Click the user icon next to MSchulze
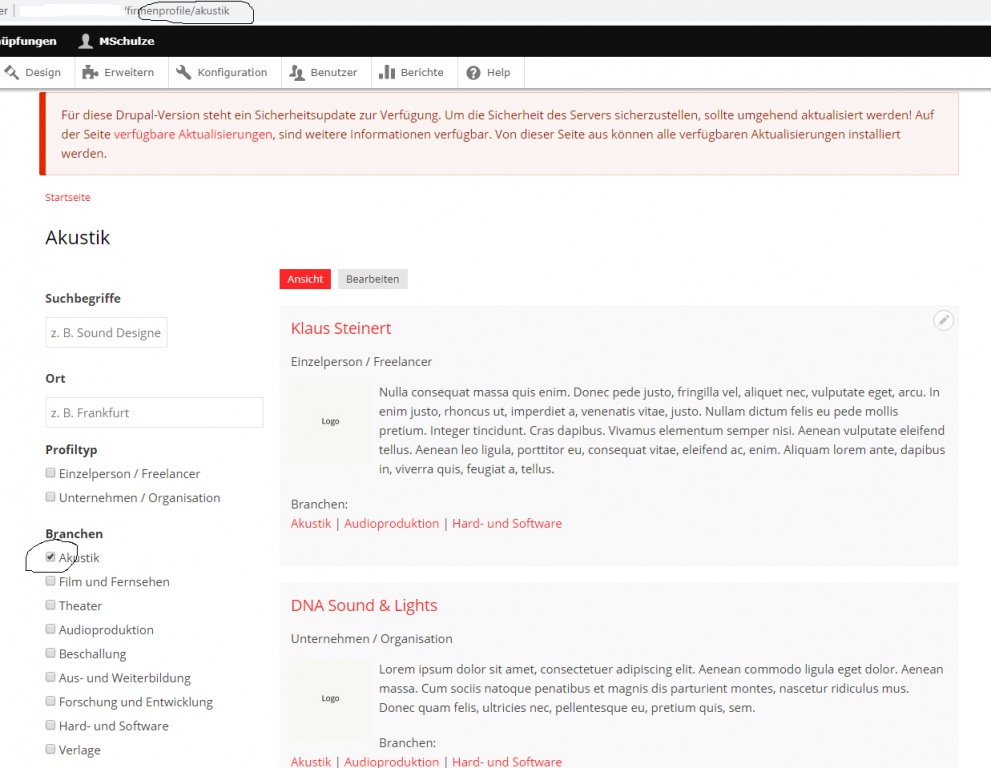The width and height of the screenshot is (991, 768). coord(86,41)
